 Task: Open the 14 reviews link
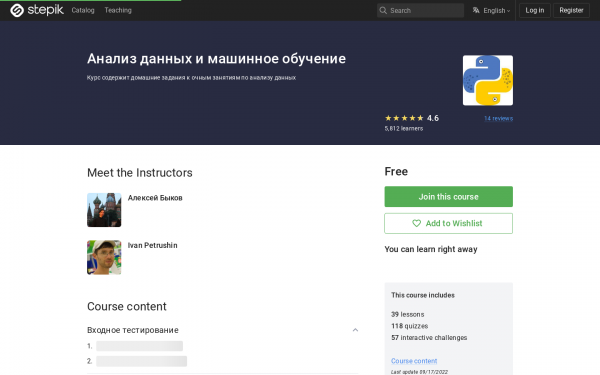498,119
